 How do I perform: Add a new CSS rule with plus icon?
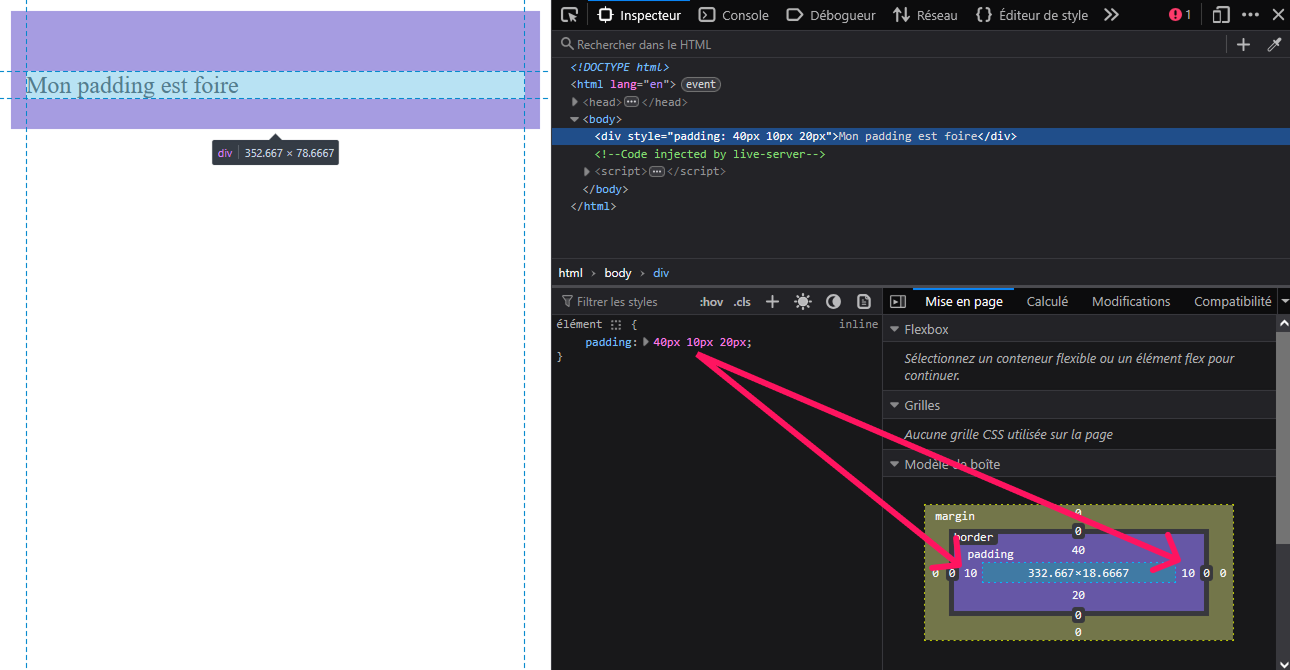click(772, 301)
